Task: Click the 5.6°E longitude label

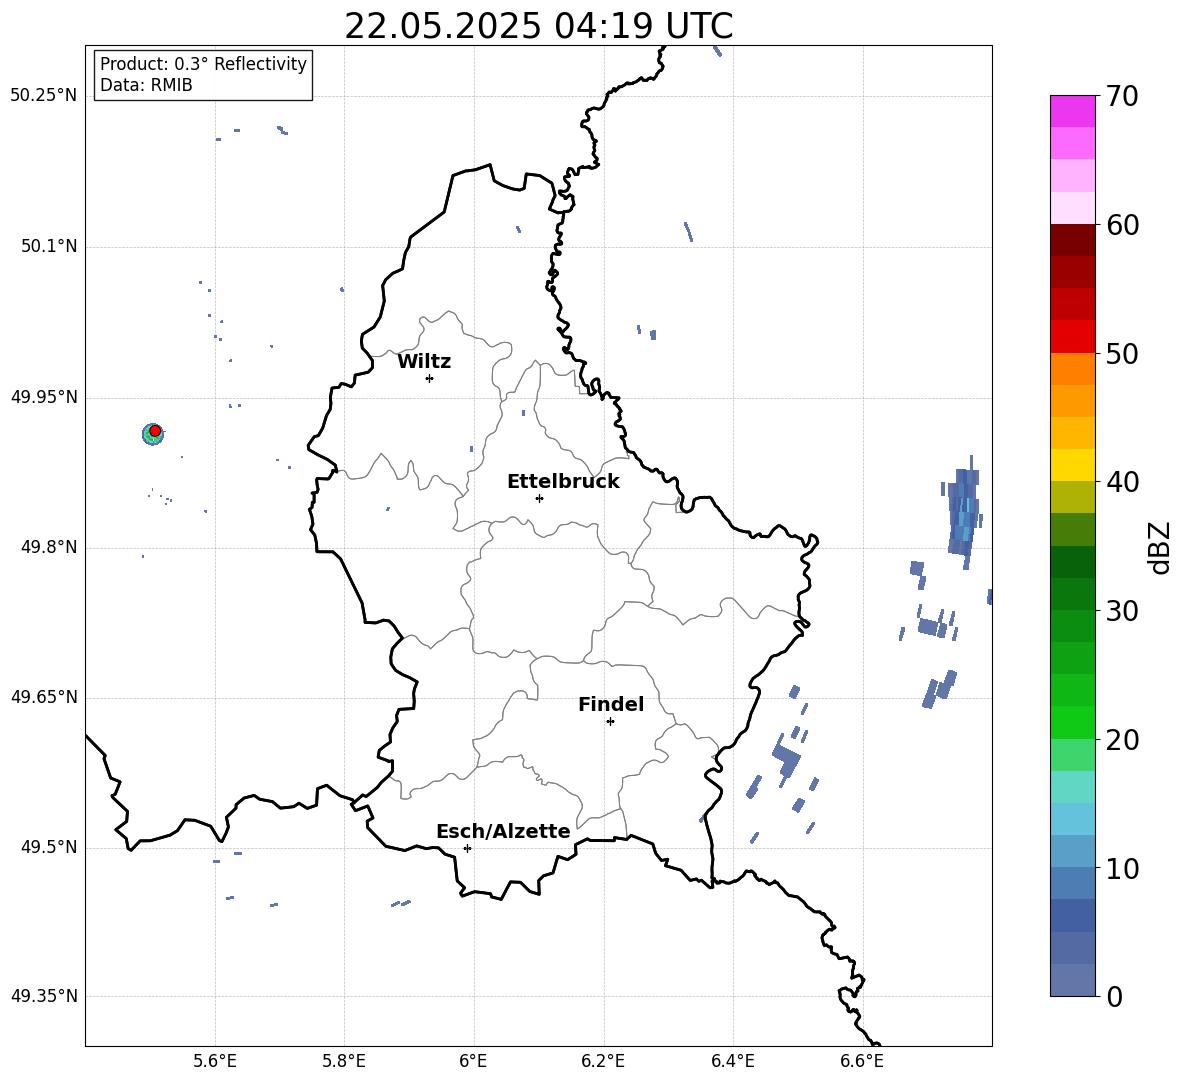Action: click(x=215, y=1061)
